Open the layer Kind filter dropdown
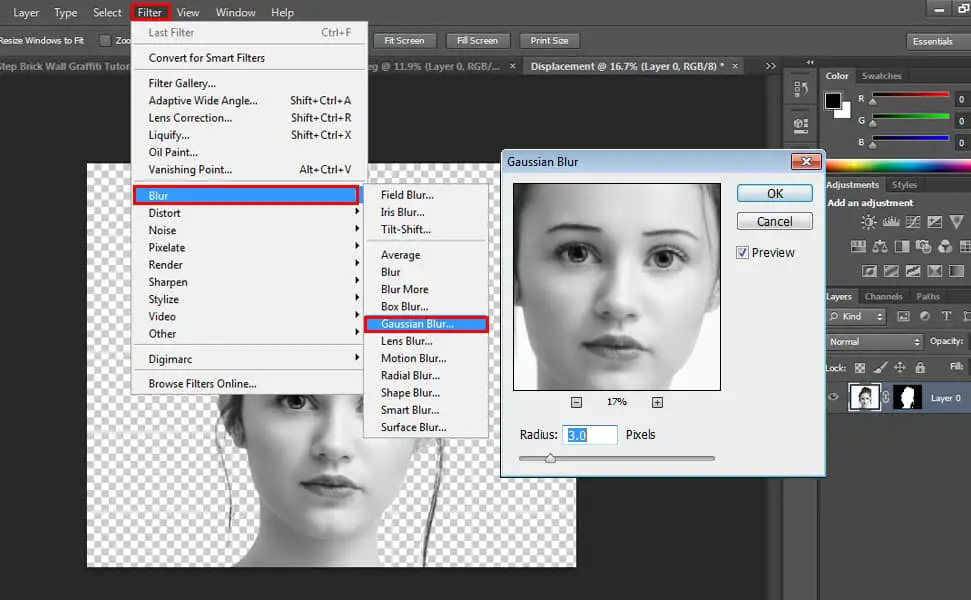The height and width of the screenshot is (600, 971). tap(857, 316)
